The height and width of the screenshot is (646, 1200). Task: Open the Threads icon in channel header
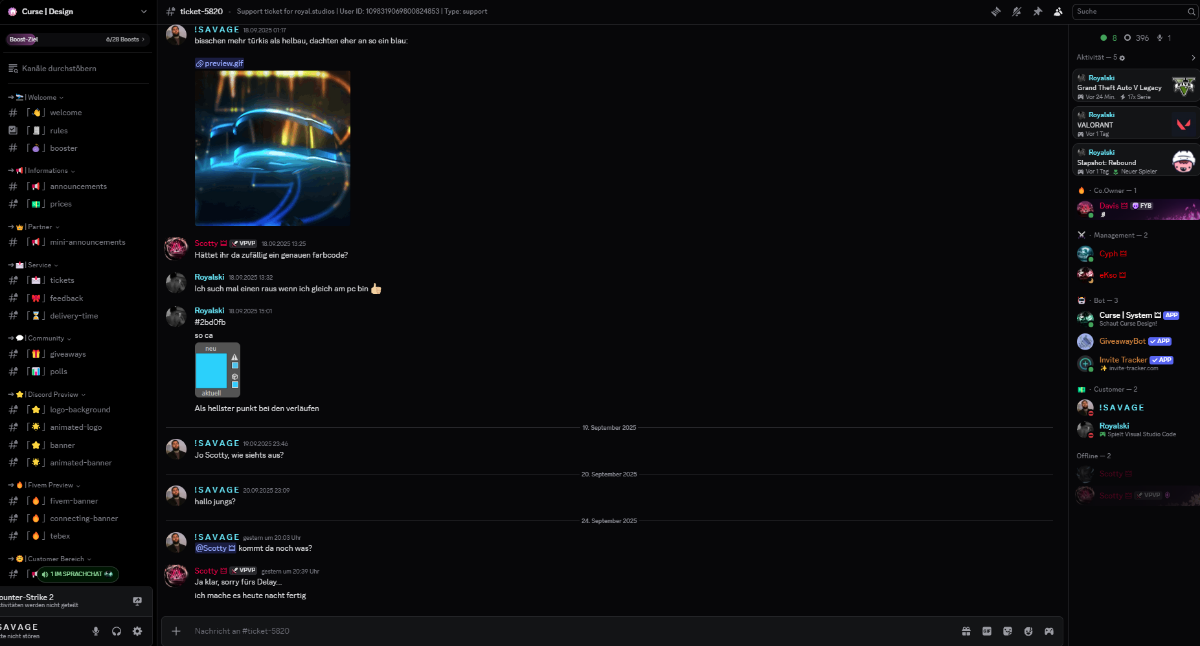point(995,11)
